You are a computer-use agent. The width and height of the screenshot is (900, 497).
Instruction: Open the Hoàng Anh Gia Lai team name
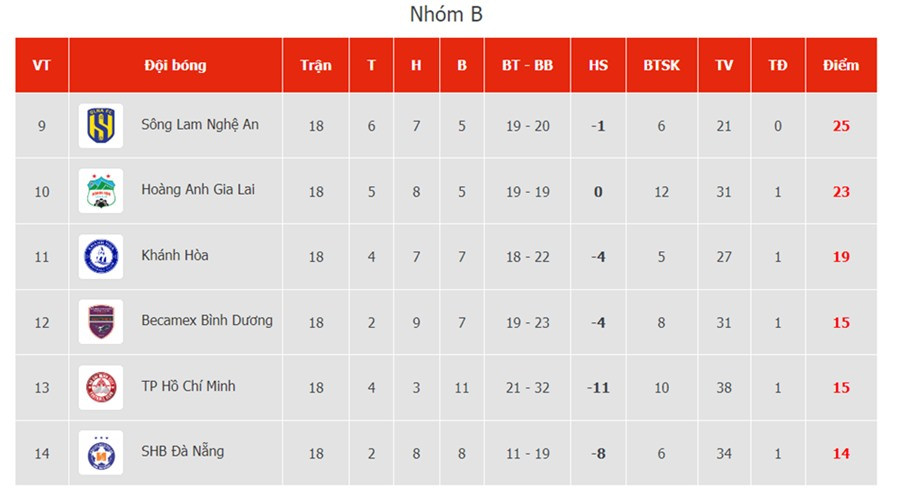click(x=198, y=189)
